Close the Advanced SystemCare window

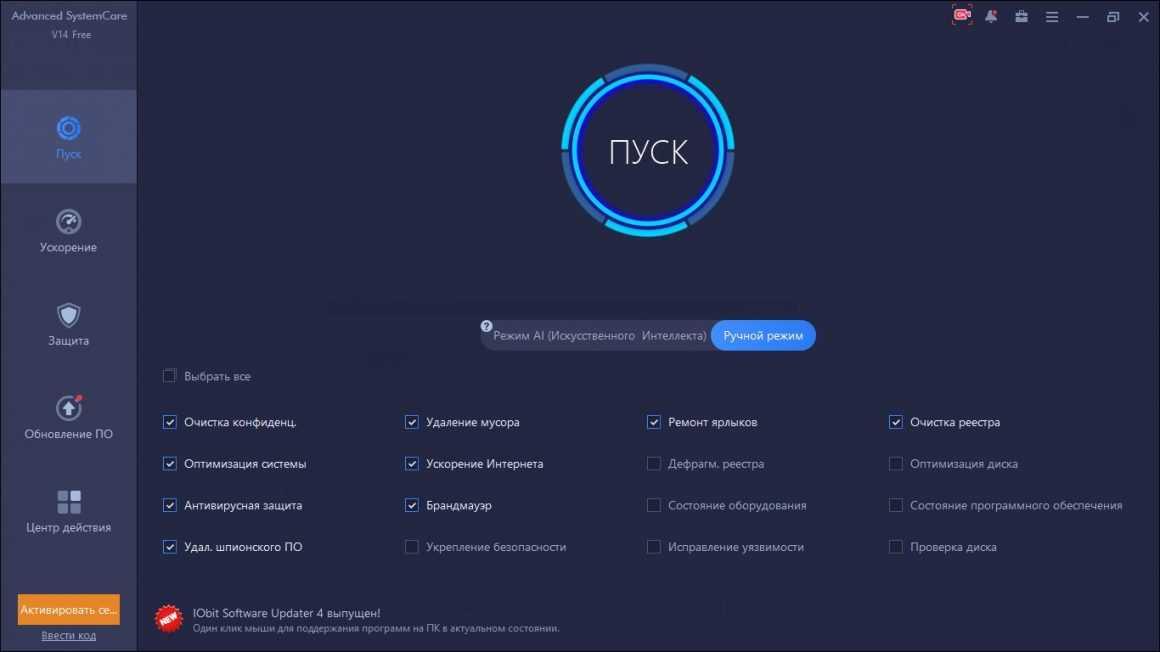pos(1143,17)
